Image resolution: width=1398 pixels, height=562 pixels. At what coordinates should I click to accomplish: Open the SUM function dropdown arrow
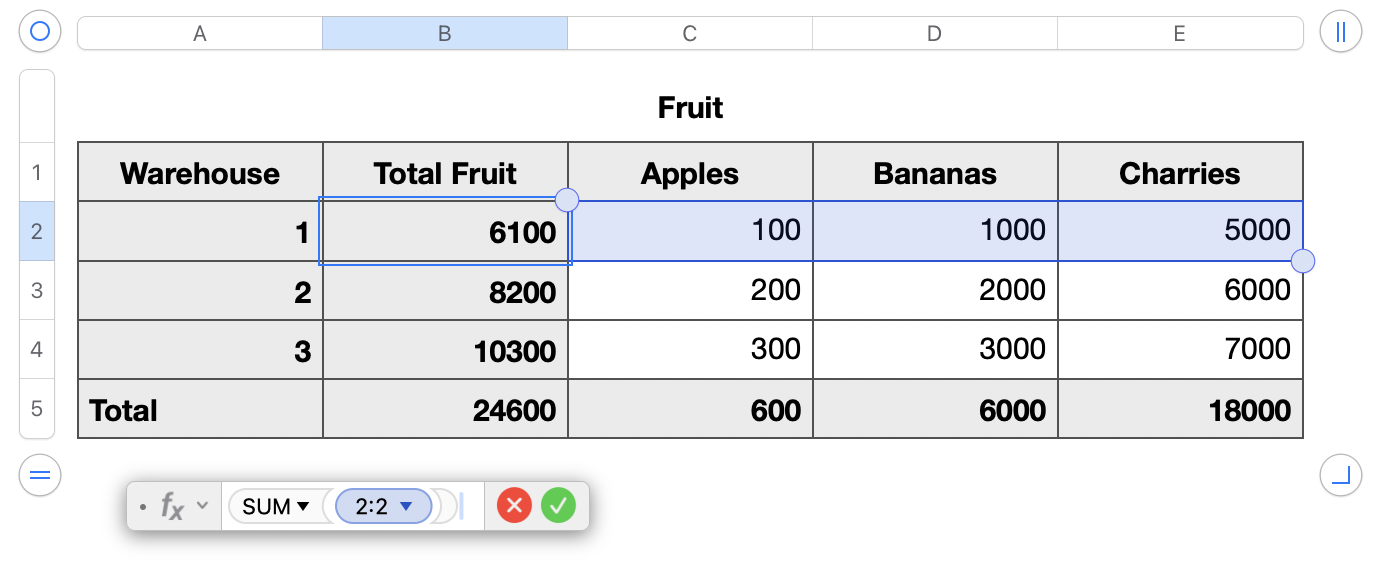pyautogui.click(x=302, y=507)
